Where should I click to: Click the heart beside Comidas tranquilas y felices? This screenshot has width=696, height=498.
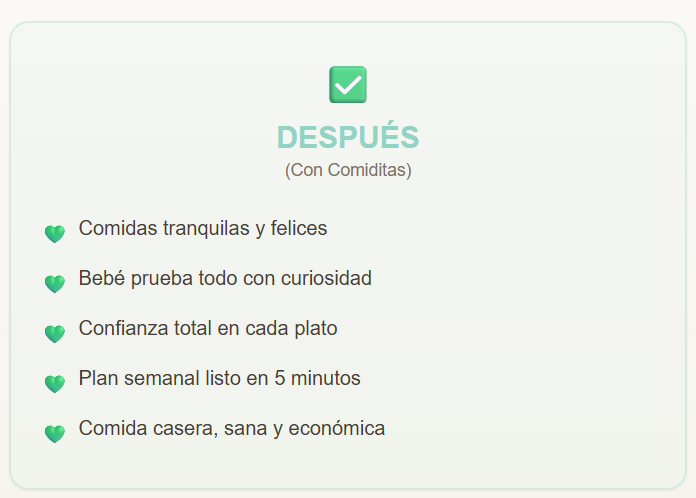[x=55, y=233]
